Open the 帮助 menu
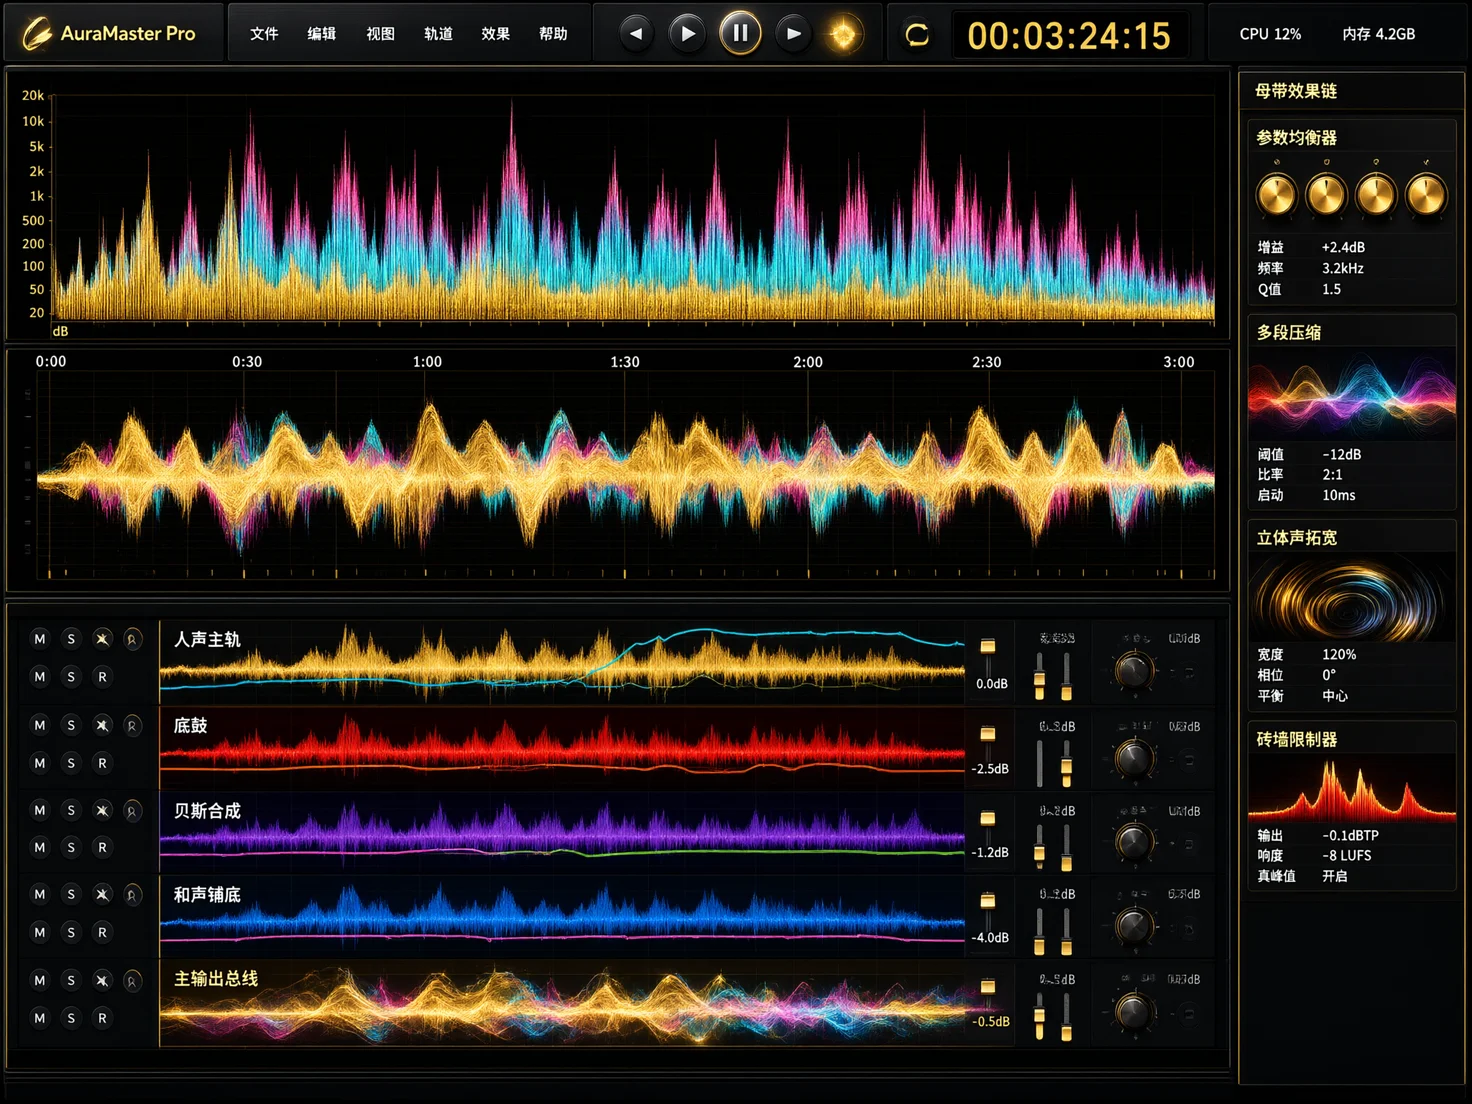Viewport: 1472px width, 1104px height. click(x=553, y=34)
